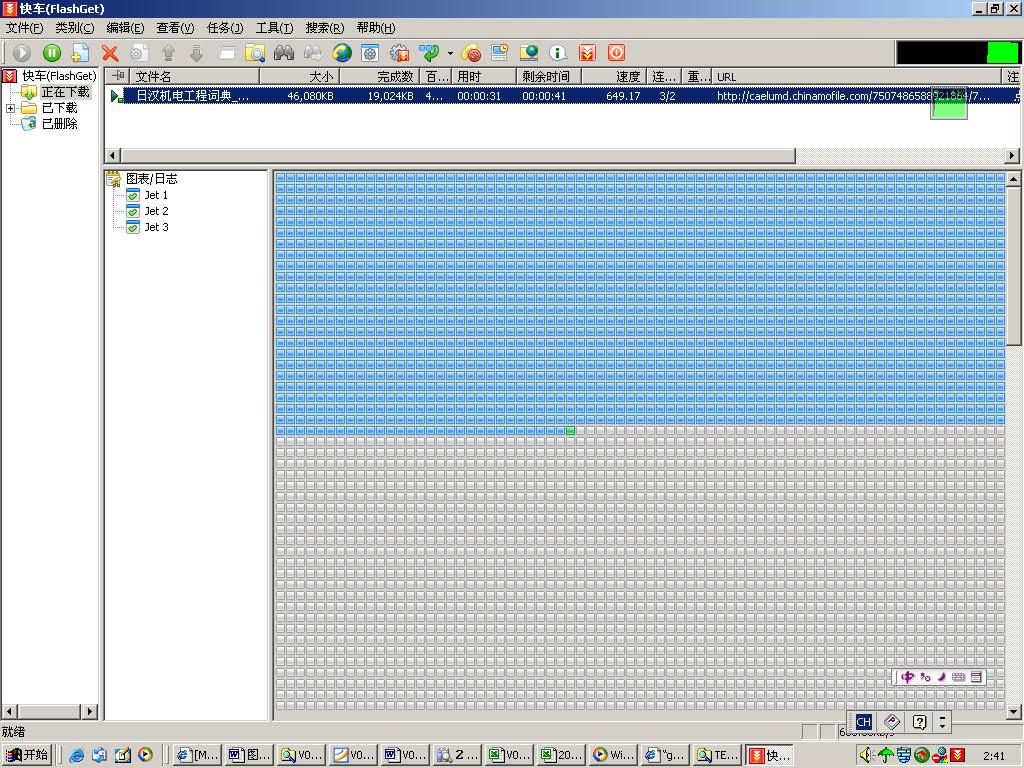Click the task list horizontal scrollbar left arrow
This screenshot has width=1024, height=768.
(112, 155)
